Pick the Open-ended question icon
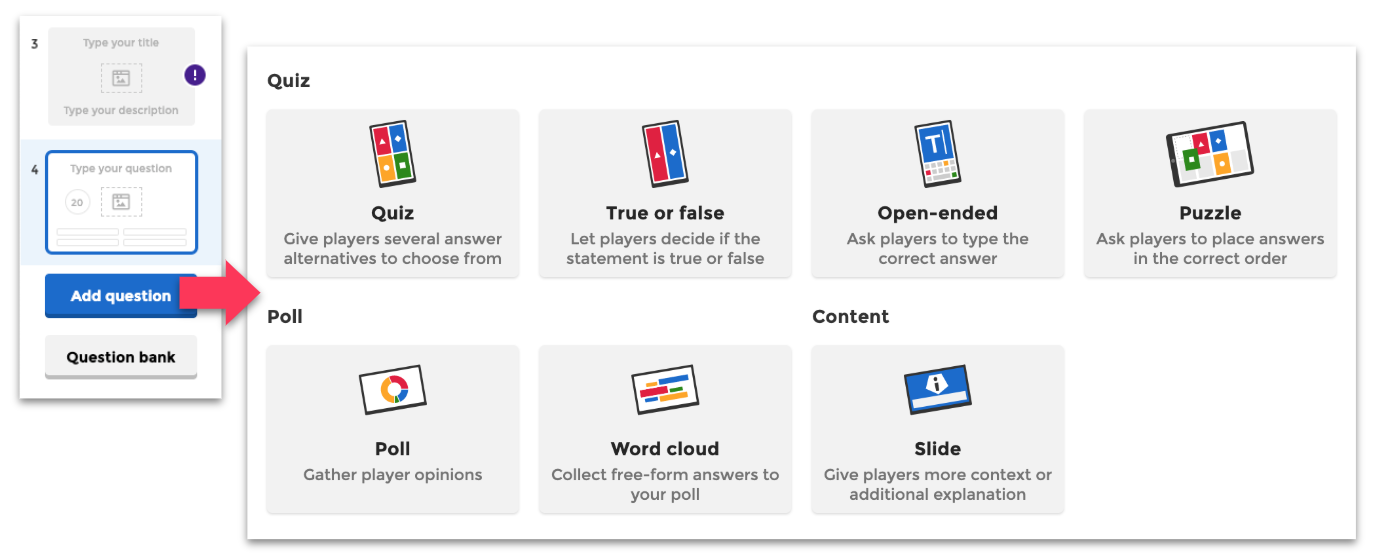The image size is (1374, 558). pyautogui.click(x=937, y=155)
